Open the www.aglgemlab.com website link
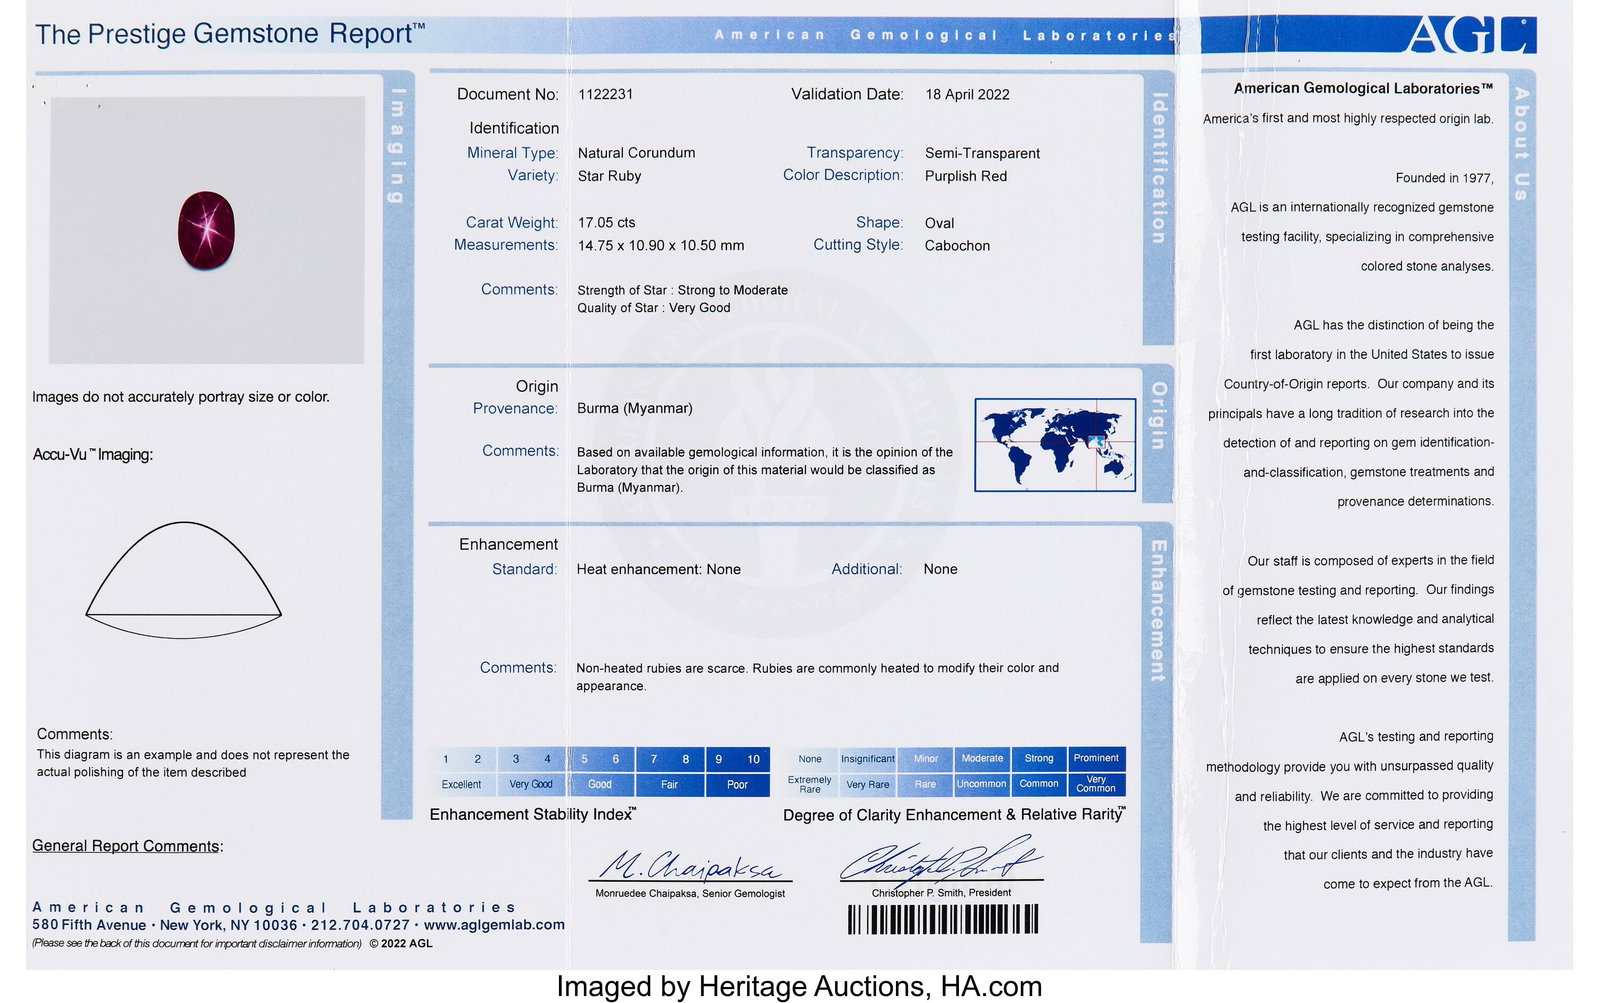The image size is (1600, 1003). [494, 925]
